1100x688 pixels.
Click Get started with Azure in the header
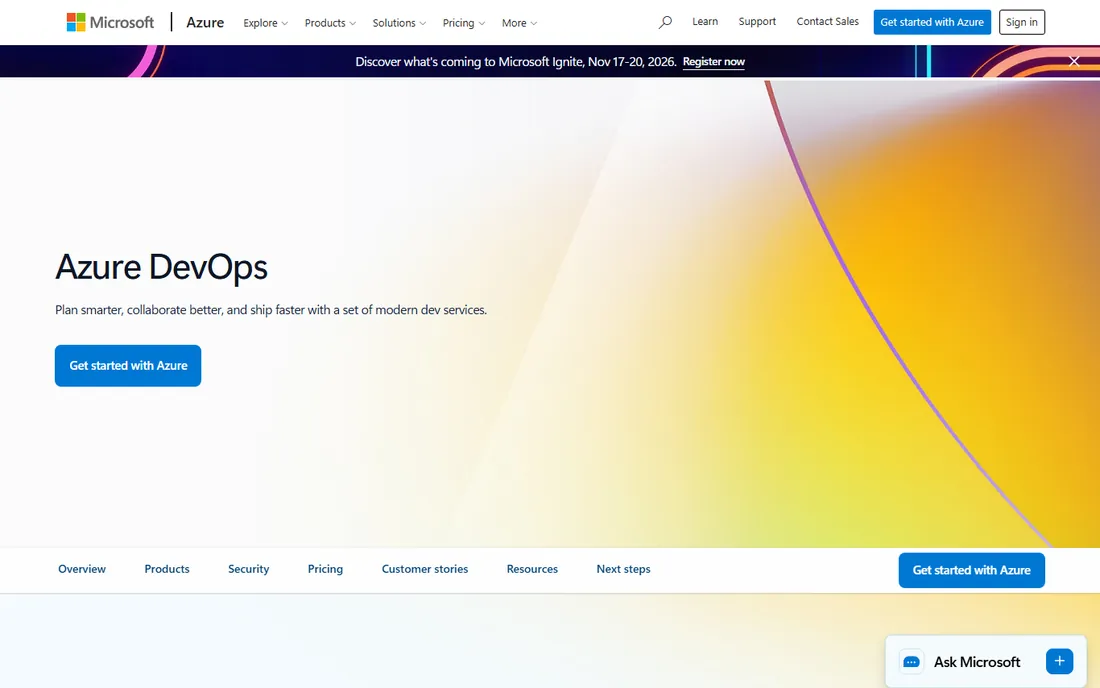[x=932, y=22]
